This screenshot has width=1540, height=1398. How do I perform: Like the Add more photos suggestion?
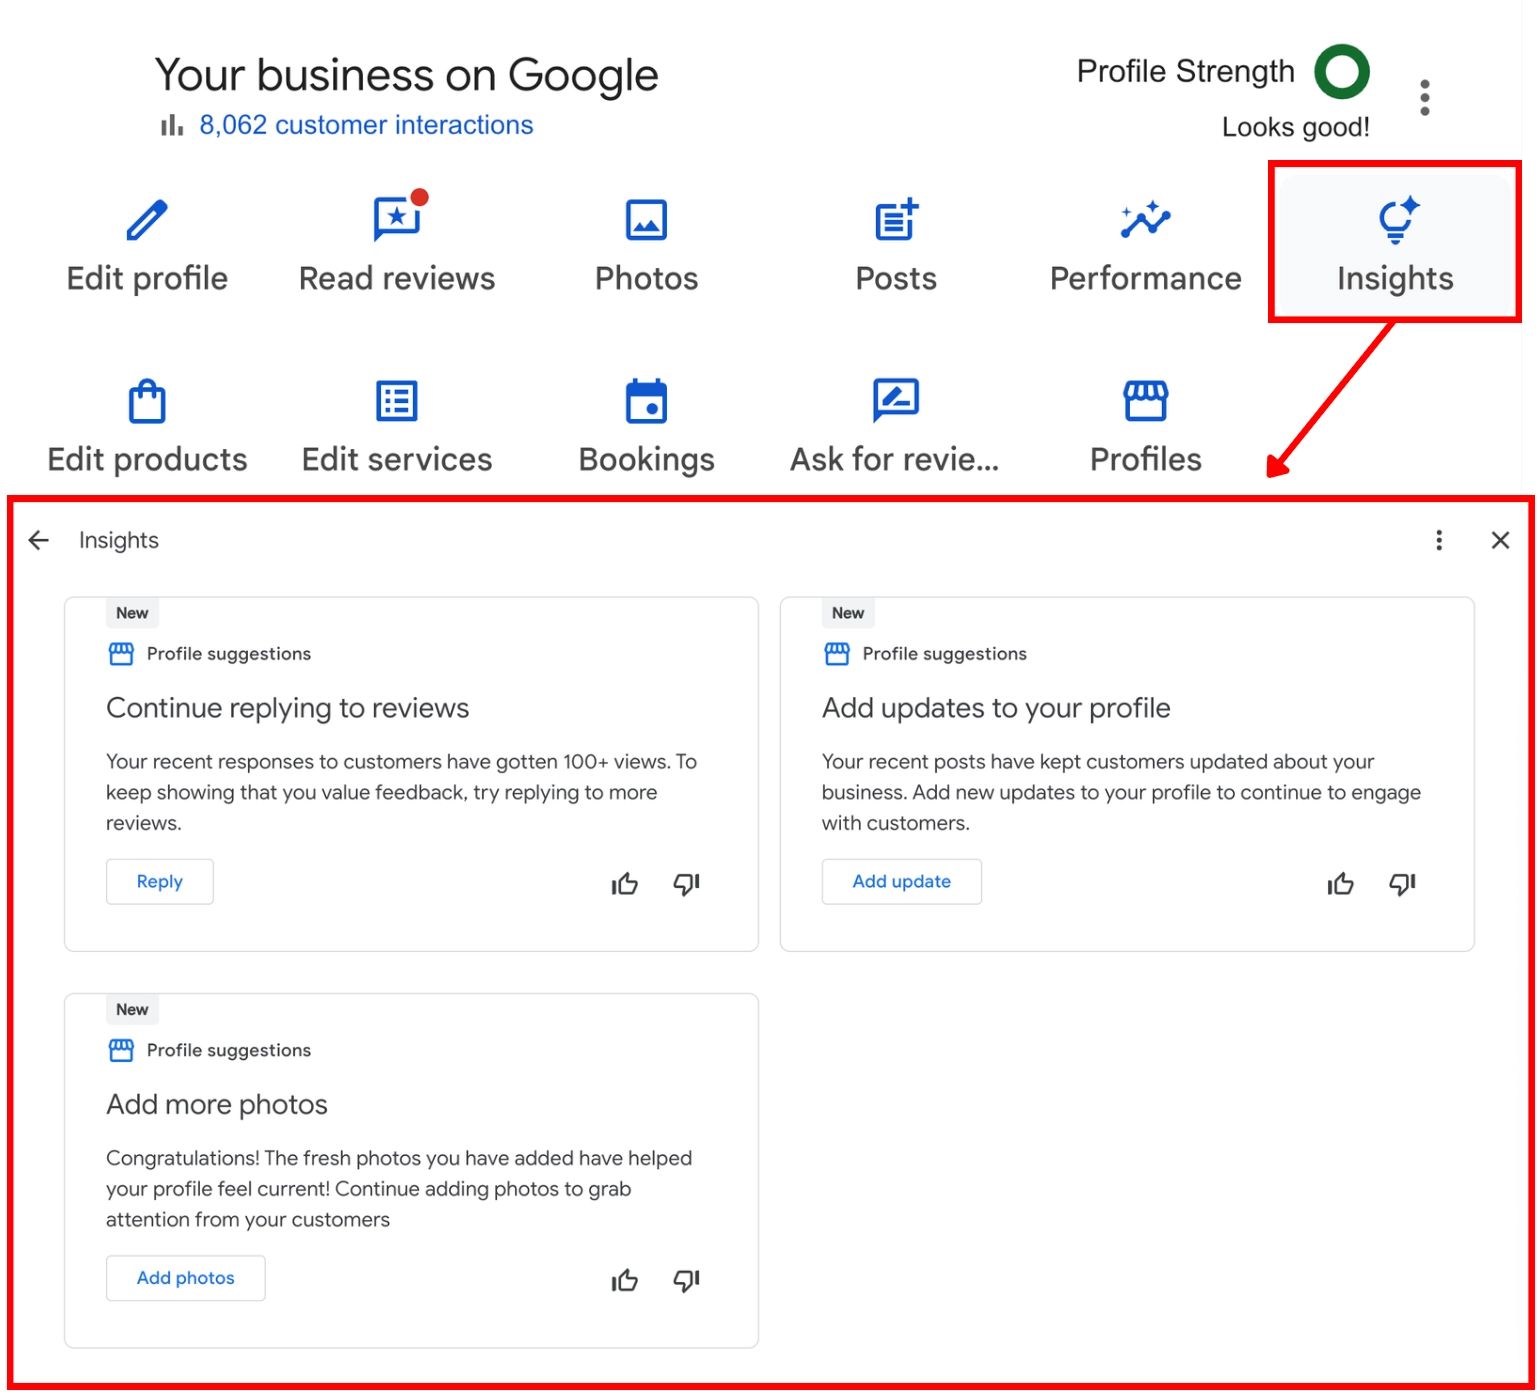(625, 1281)
